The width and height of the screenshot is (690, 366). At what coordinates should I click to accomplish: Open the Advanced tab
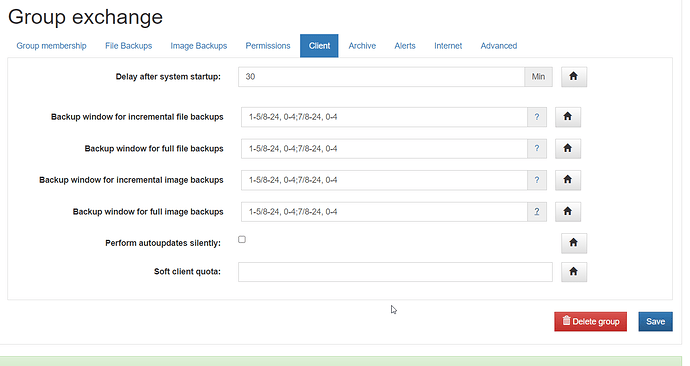pyautogui.click(x=499, y=46)
